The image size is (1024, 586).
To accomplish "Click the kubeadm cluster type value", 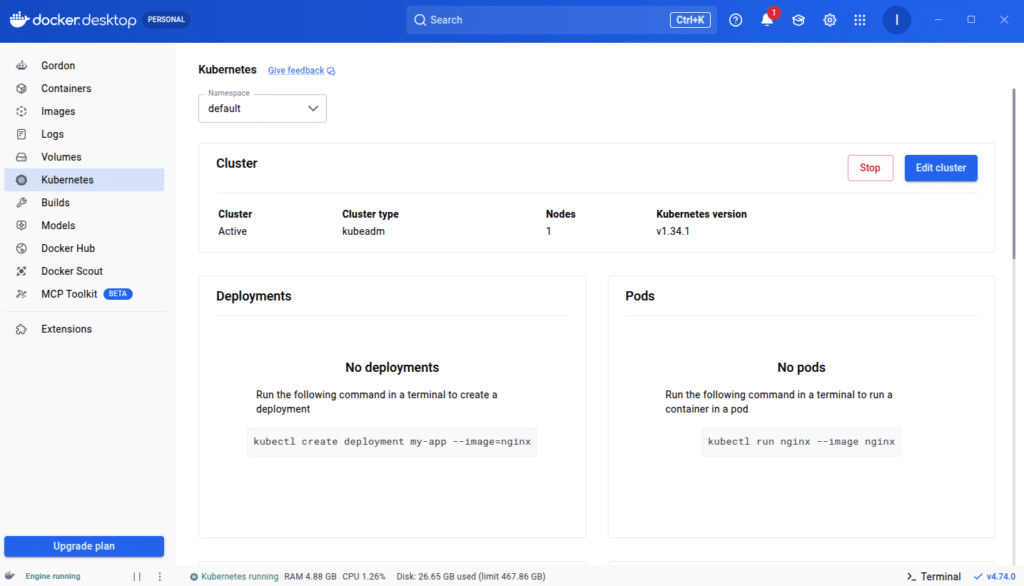I will pos(363,231).
